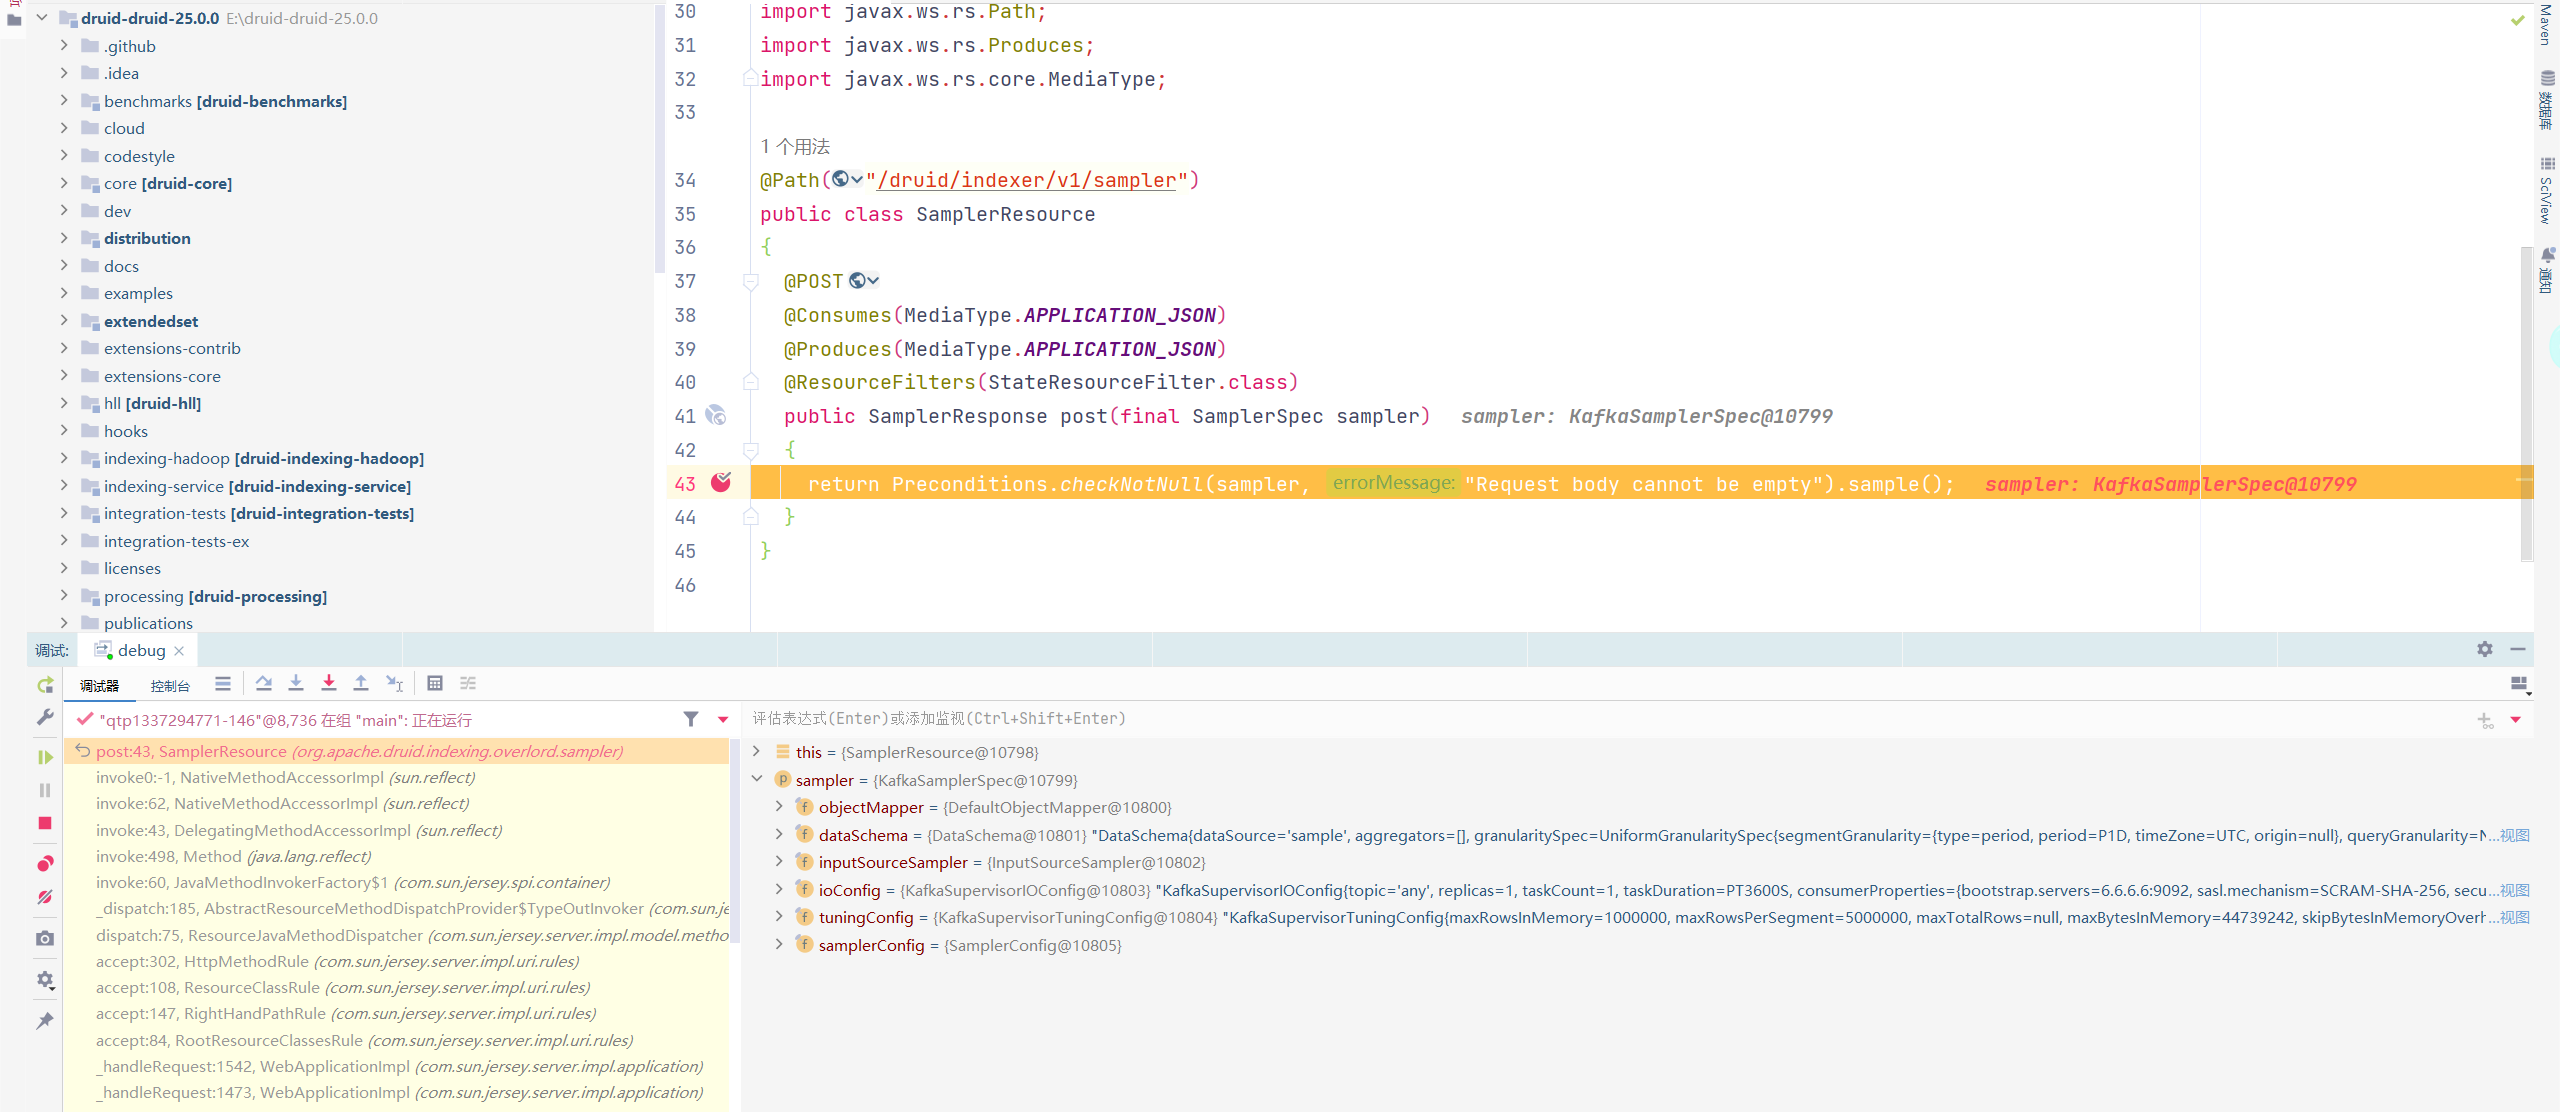This screenshot has width=2560, height=1112.
Task: Open the debug panel gear settings dropdown
Action: coord(45,980)
